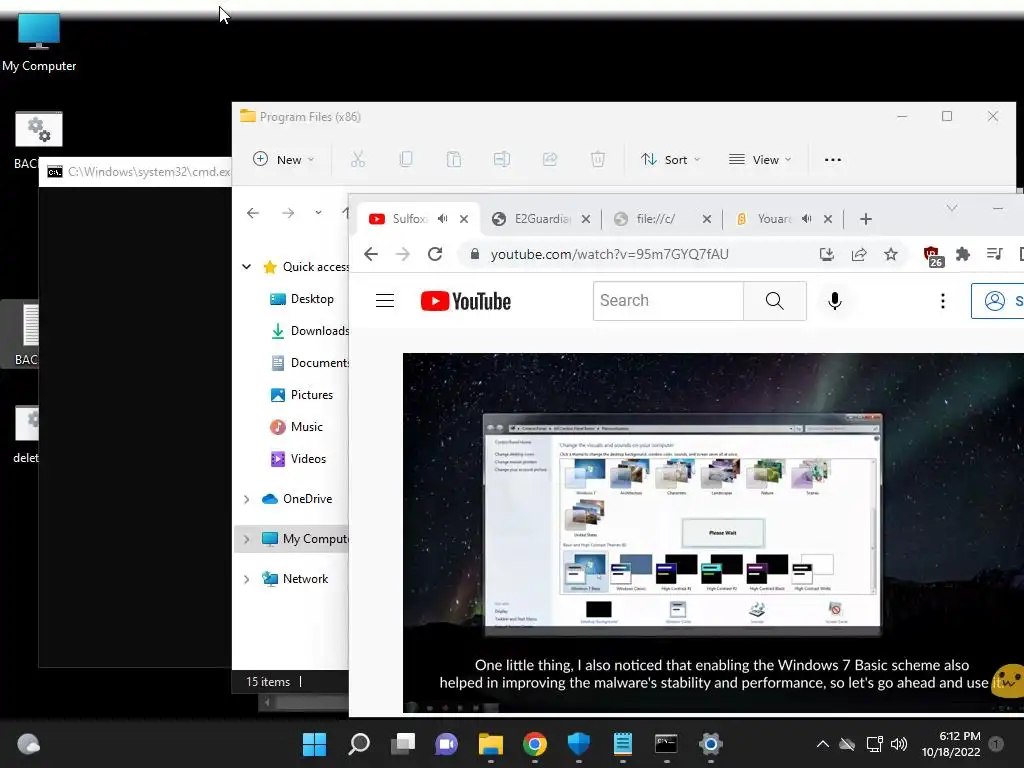The width and height of the screenshot is (1024, 768).
Task: Open the View dropdown in Explorer
Action: (x=760, y=159)
